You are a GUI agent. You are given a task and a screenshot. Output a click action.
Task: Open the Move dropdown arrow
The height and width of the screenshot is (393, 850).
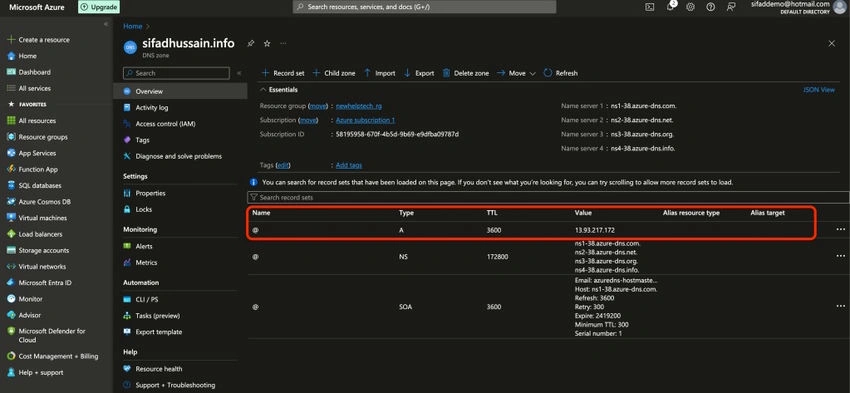pos(532,73)
